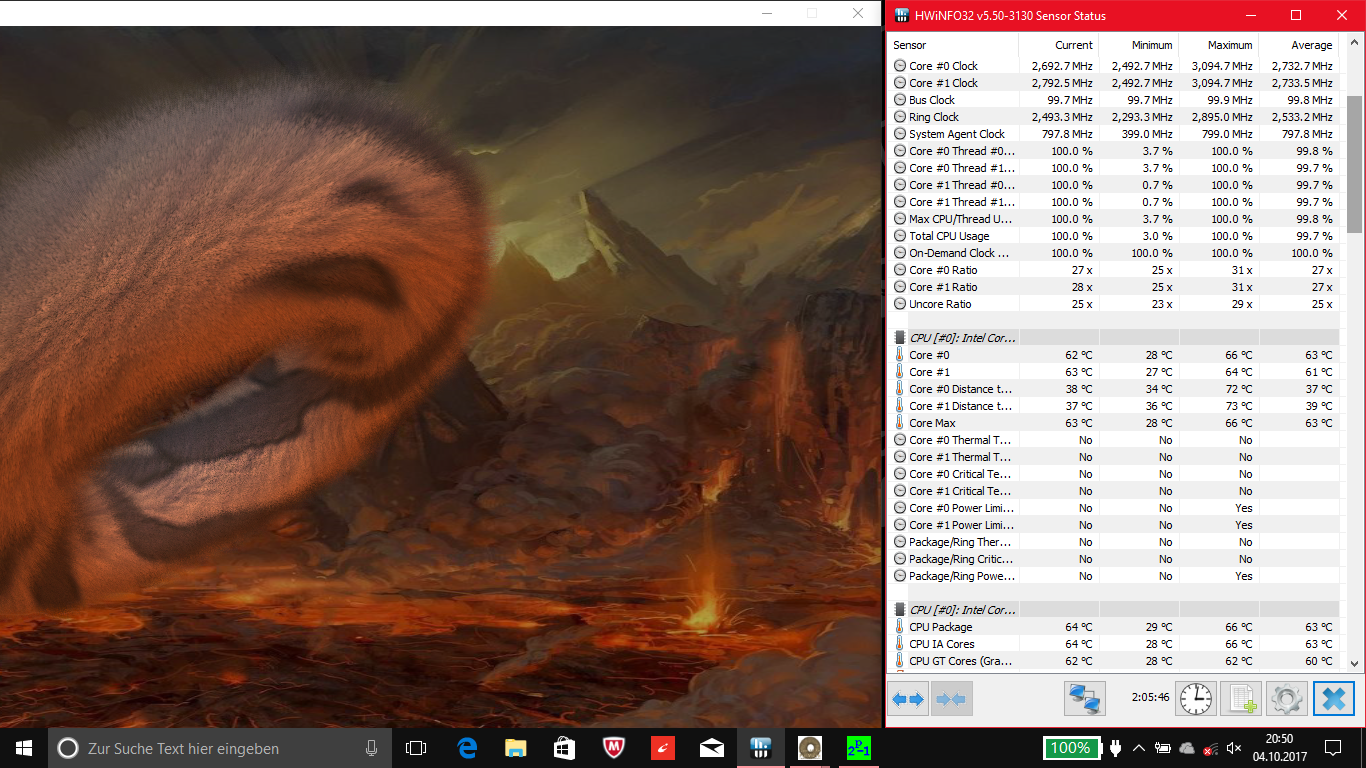This screenshot has width=1366, height=768.
Task: Select the 'Uncore Ratio' sensor label
Action: tap(940, 304)
